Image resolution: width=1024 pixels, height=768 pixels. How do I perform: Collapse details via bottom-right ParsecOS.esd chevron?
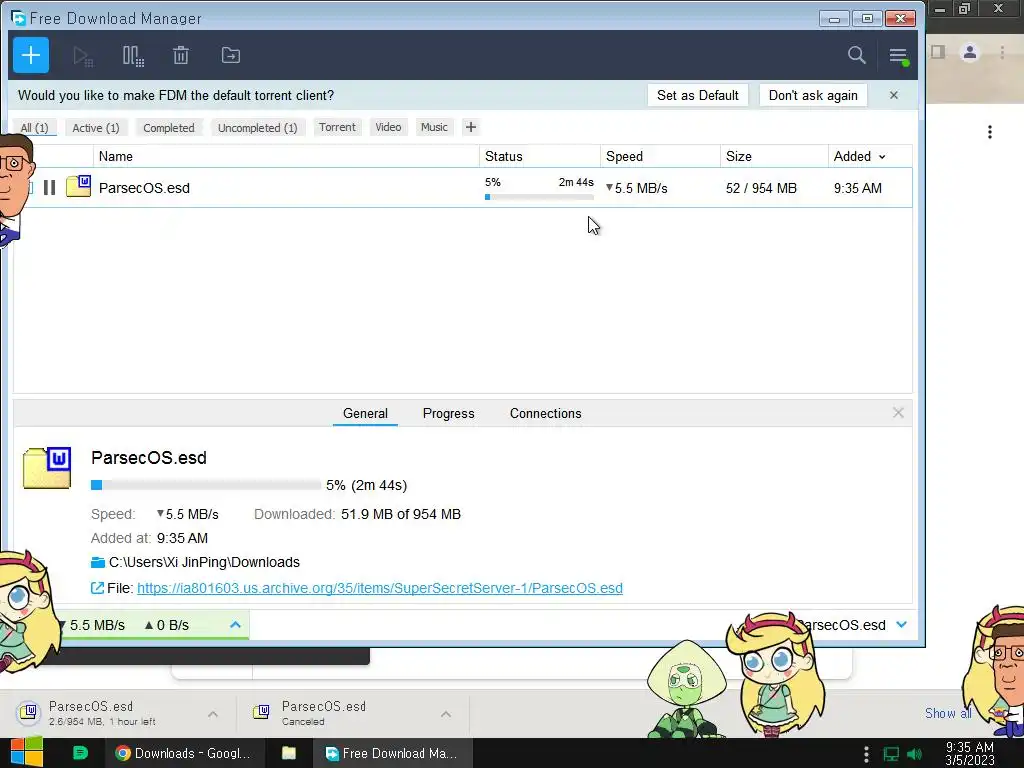902,624
